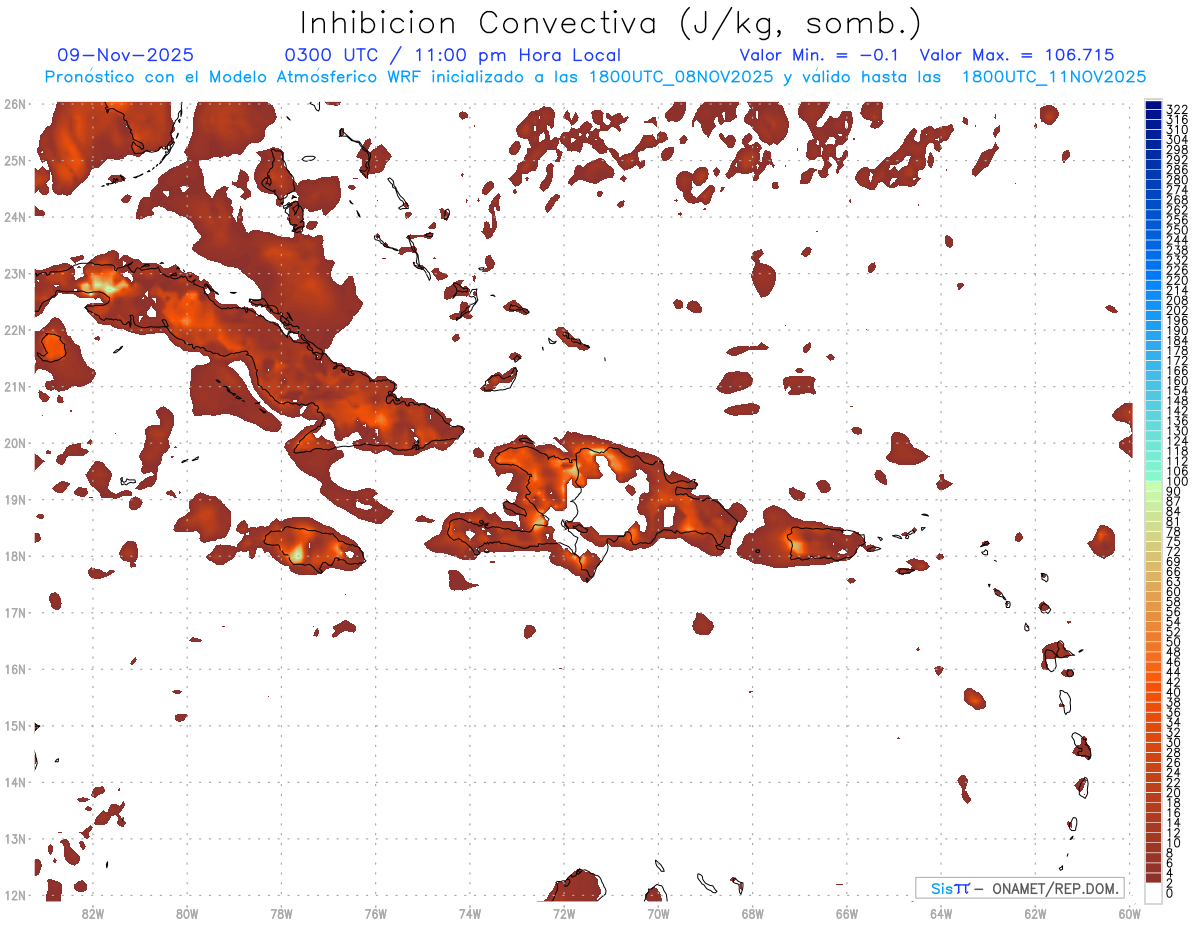The width and height of the screenshot is (1200, 927).
Task: Click the '15N' latitude label
Action: coord(14,725)
